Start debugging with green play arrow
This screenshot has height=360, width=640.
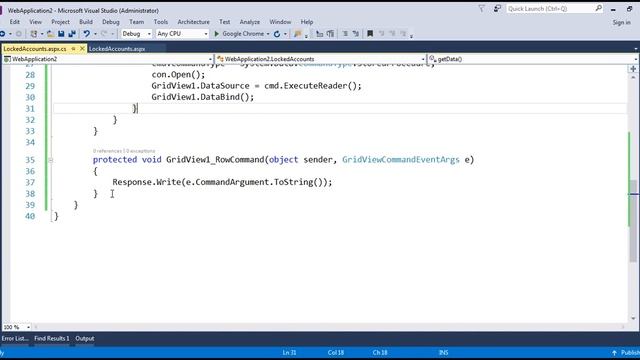(x=217, y=34)
